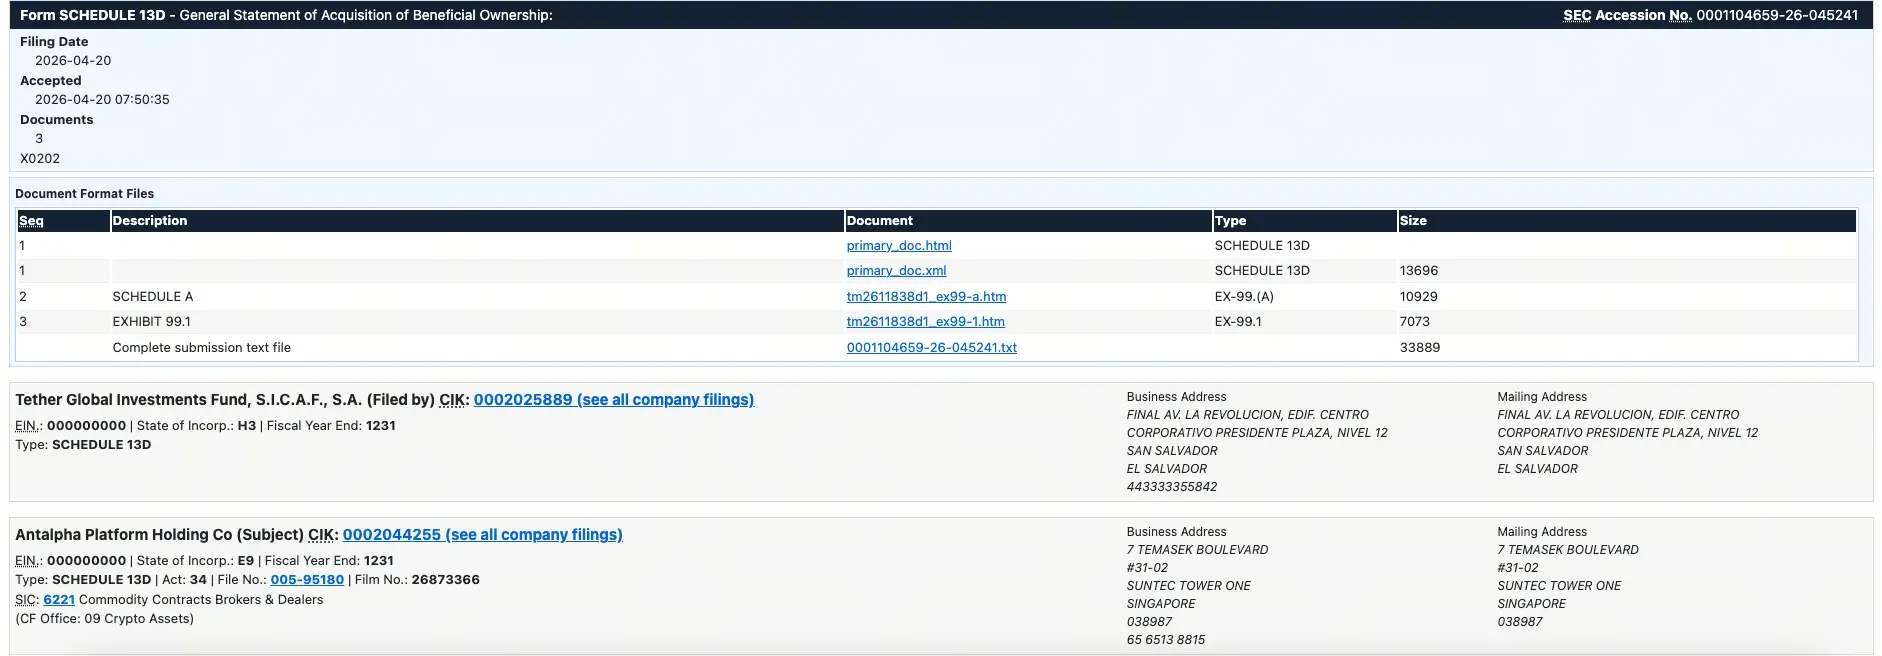
Task: Select the size value 13696
Action: [1419, 271]
